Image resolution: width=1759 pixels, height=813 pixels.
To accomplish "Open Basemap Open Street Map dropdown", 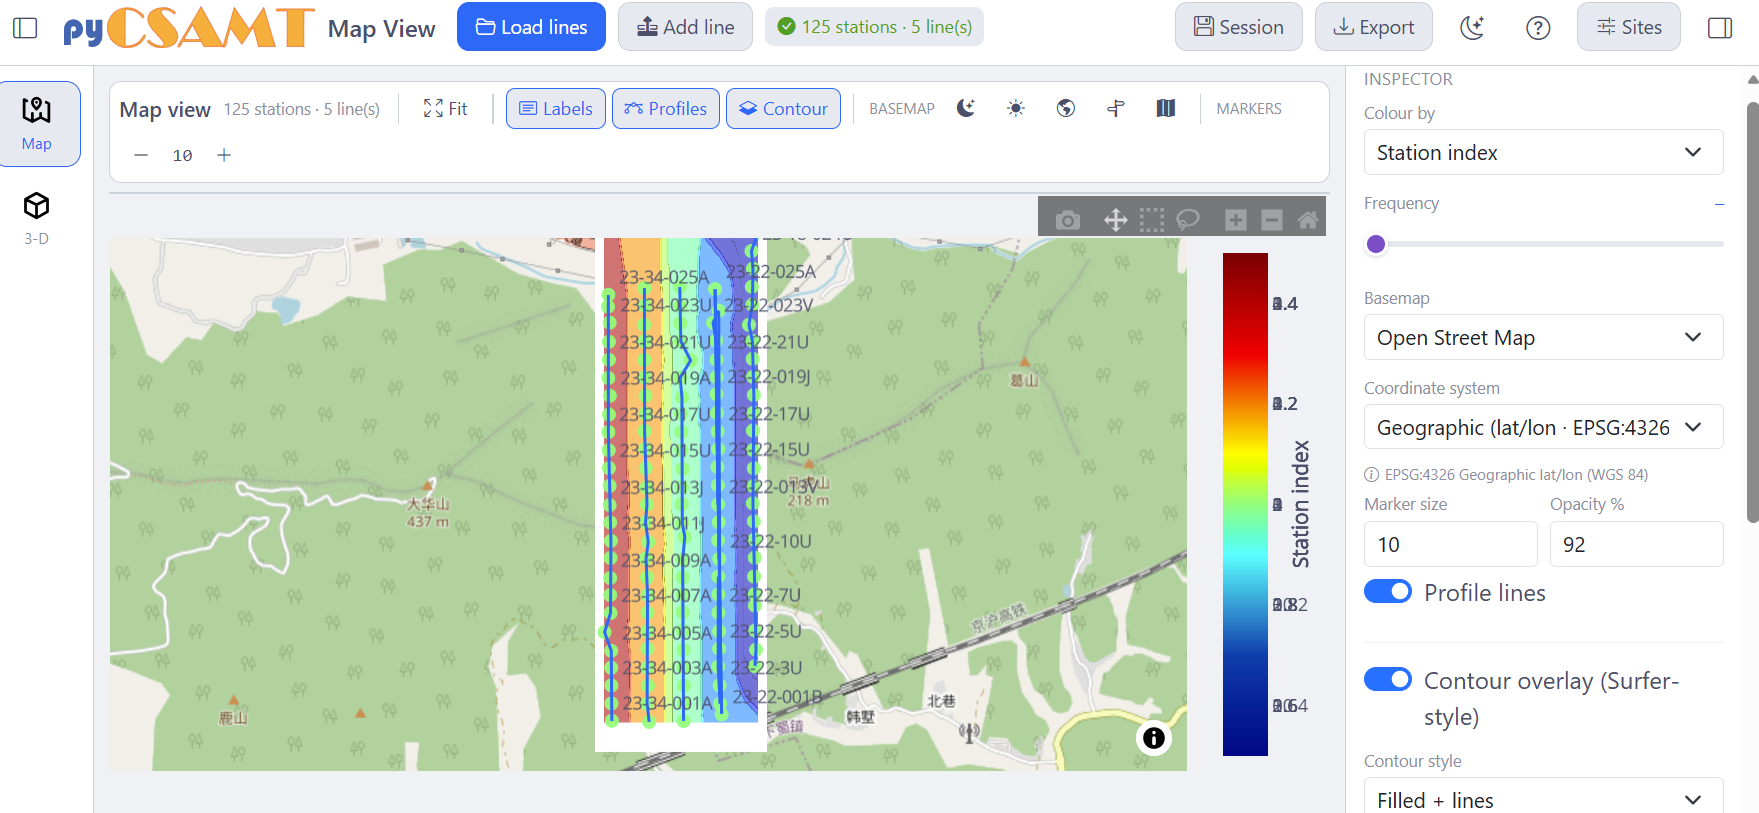I will point(1543,337).
